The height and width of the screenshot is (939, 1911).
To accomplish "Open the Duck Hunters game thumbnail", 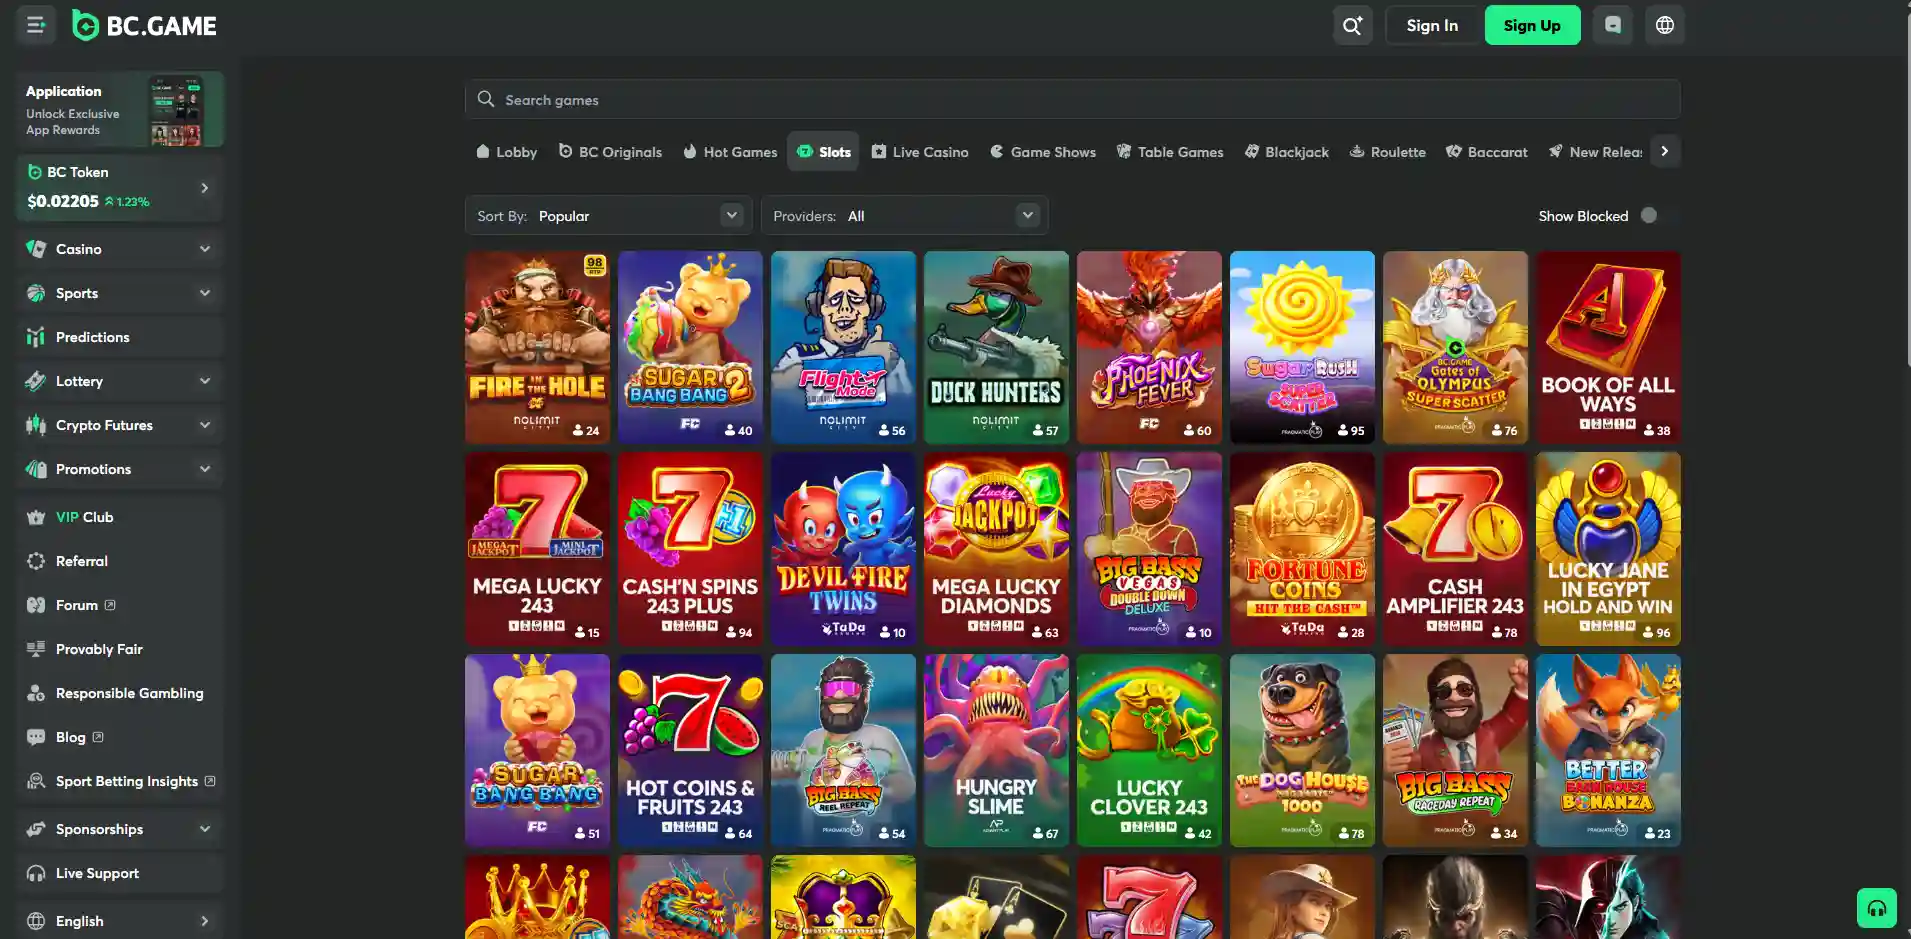I will (x=996, y=347).
